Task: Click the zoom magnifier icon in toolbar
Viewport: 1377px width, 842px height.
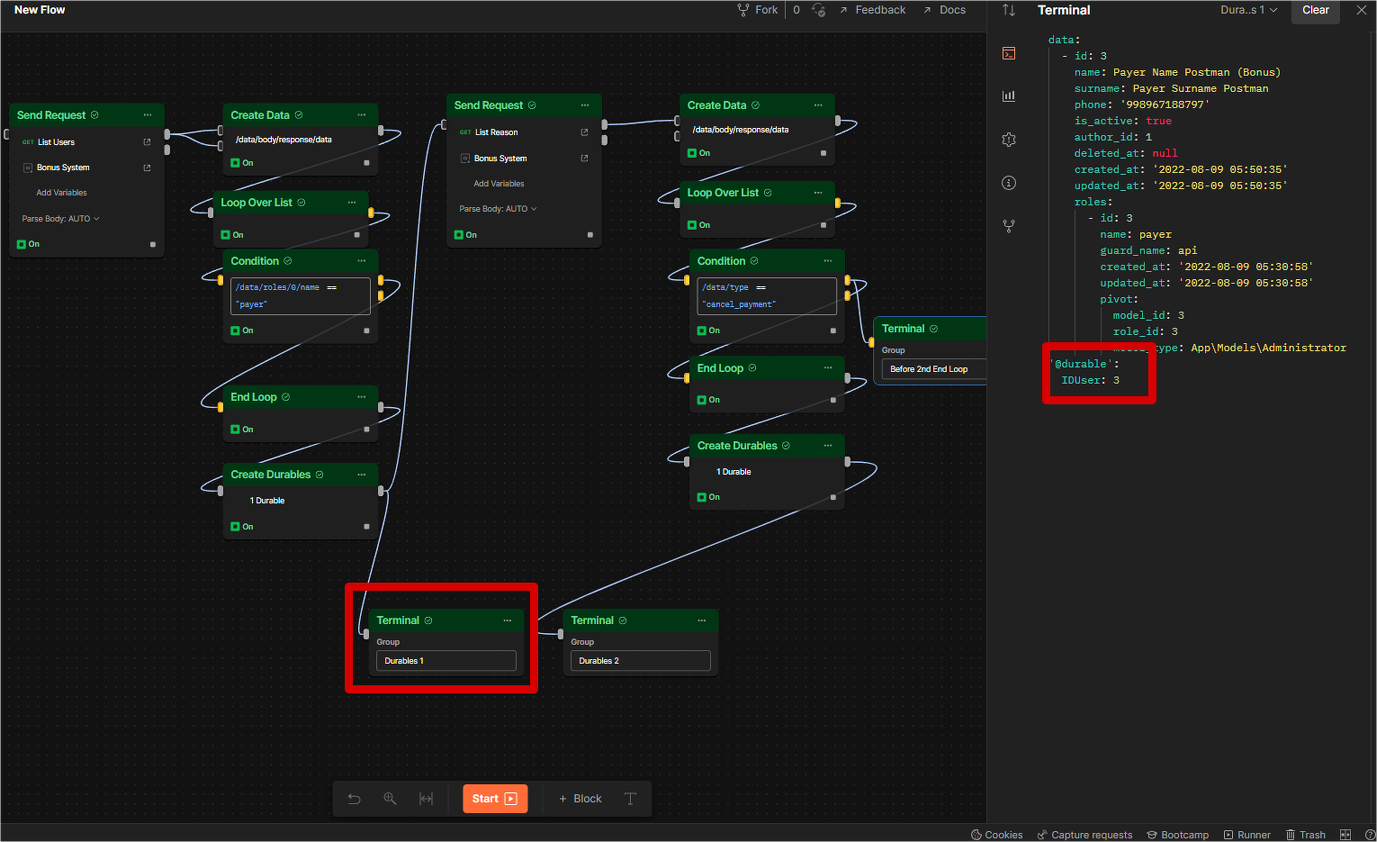Action: tap(390, 799)
